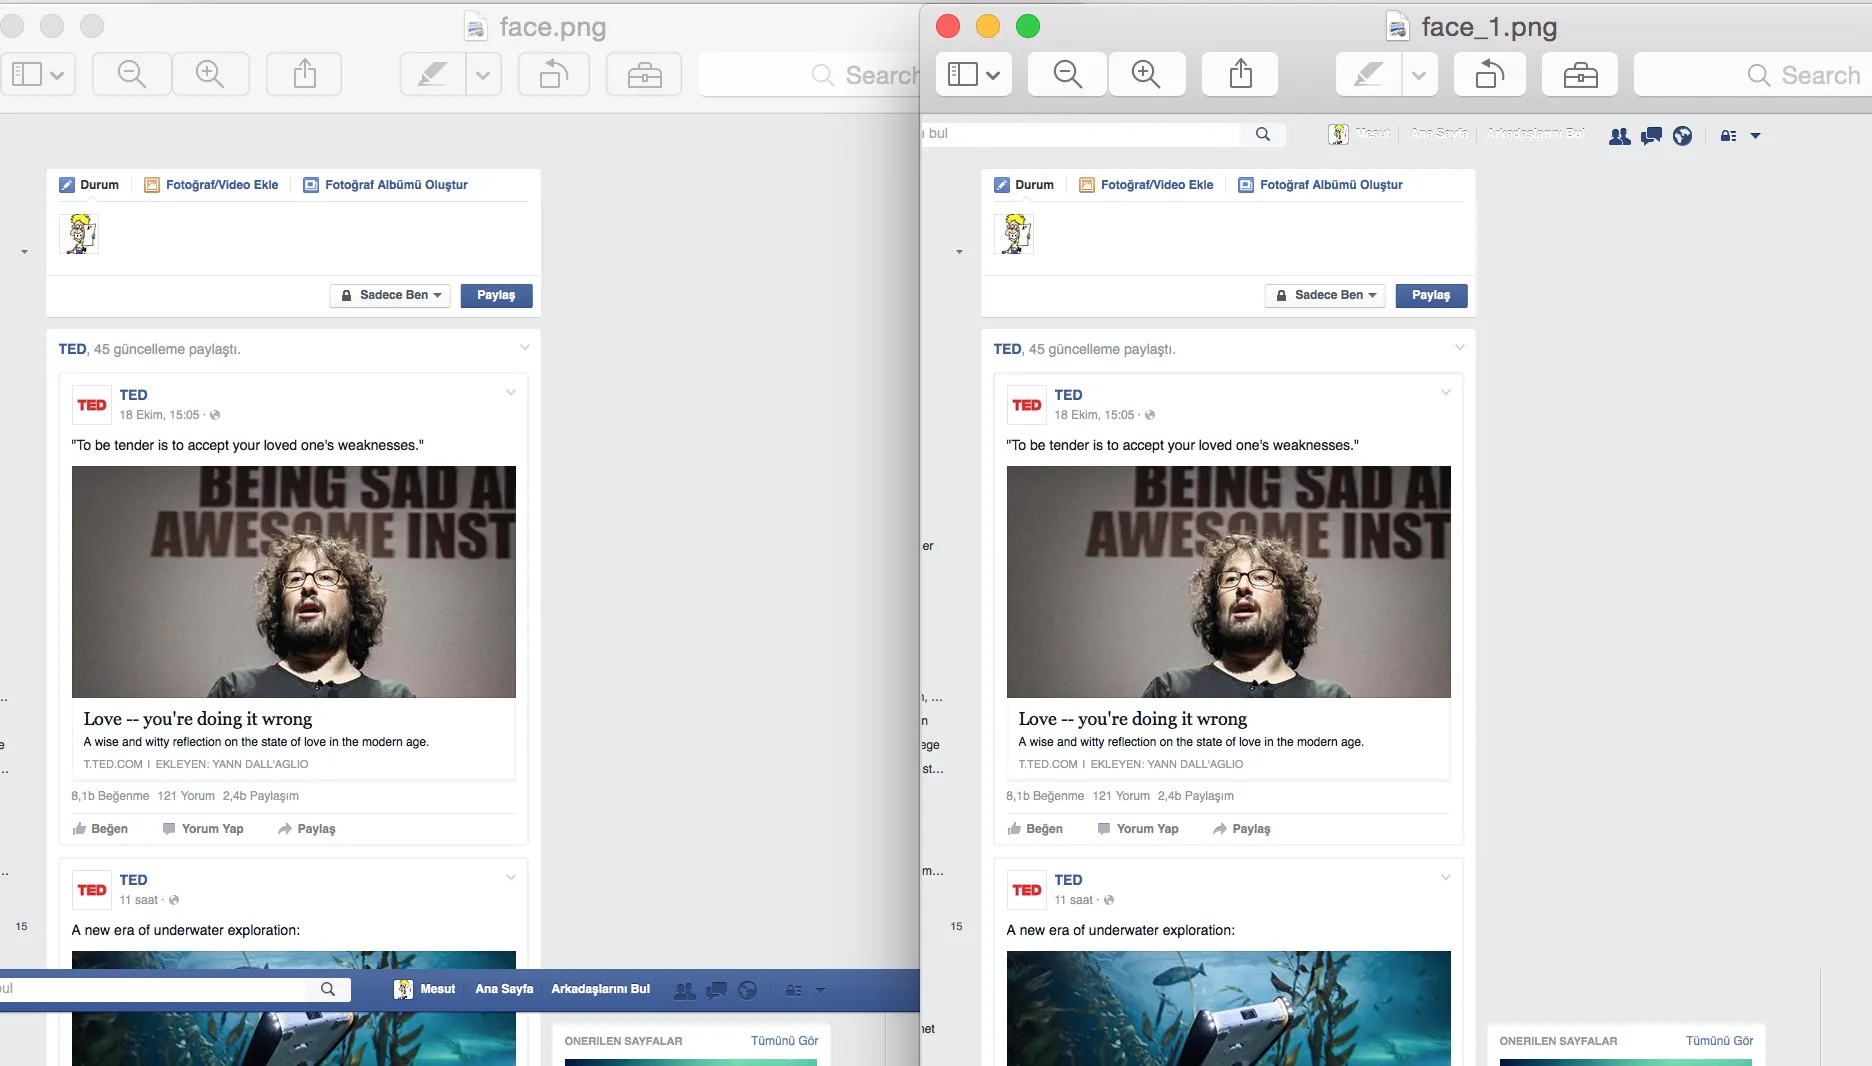The width and height of the screenshot is (1872, 1066).
Task: Click the blue Paylaş button in face.png
Action: click(496, 295)
